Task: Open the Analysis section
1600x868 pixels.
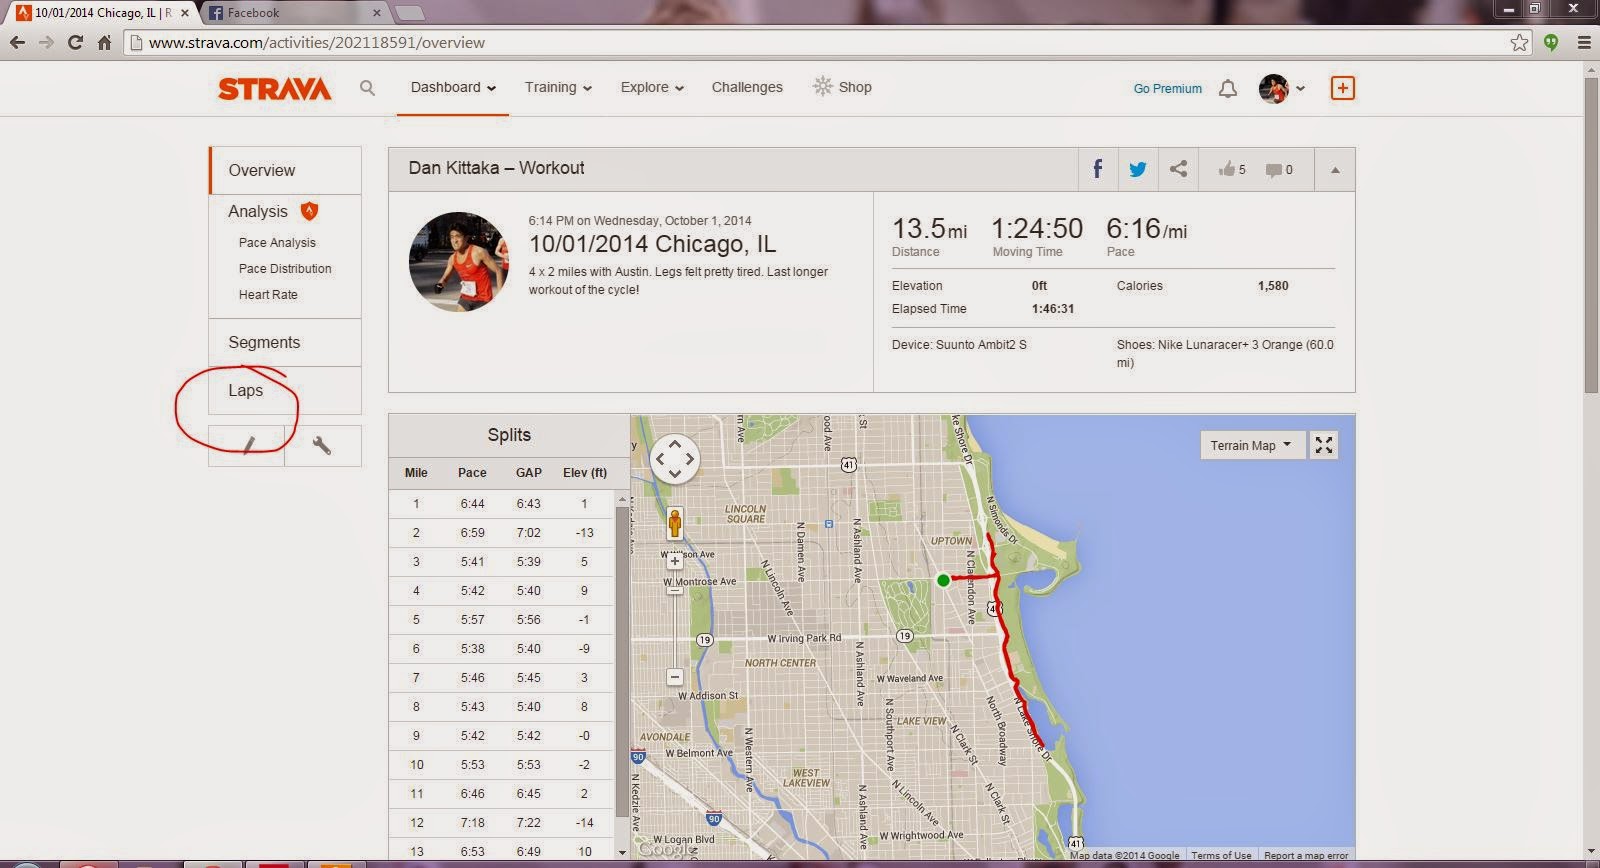Action: [257, 212]
